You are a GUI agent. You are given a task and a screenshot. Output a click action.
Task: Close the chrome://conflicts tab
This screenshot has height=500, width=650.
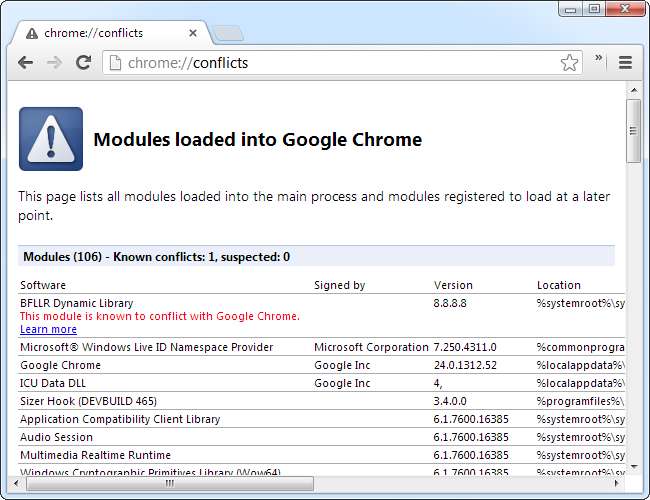(x=197, y=33)
